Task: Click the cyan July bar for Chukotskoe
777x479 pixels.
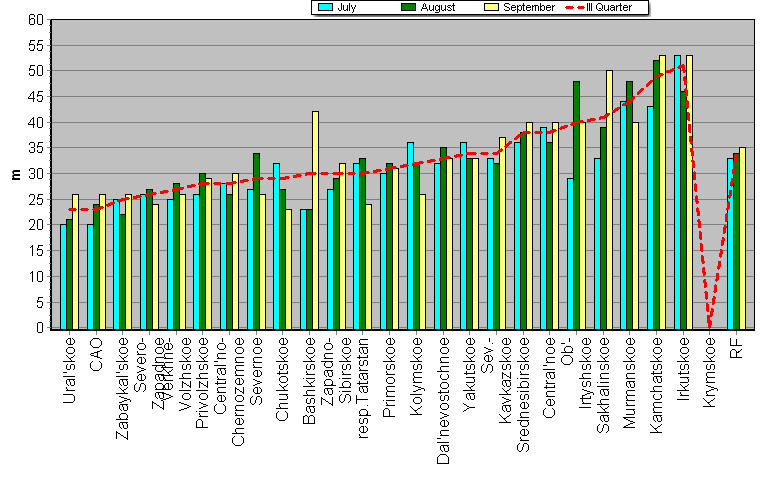Action: tap(277, 246)
